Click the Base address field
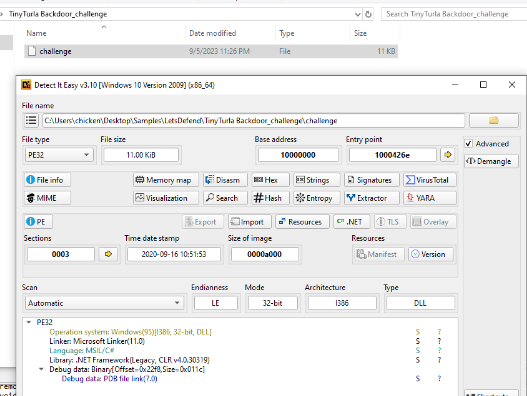 point(298,155)
